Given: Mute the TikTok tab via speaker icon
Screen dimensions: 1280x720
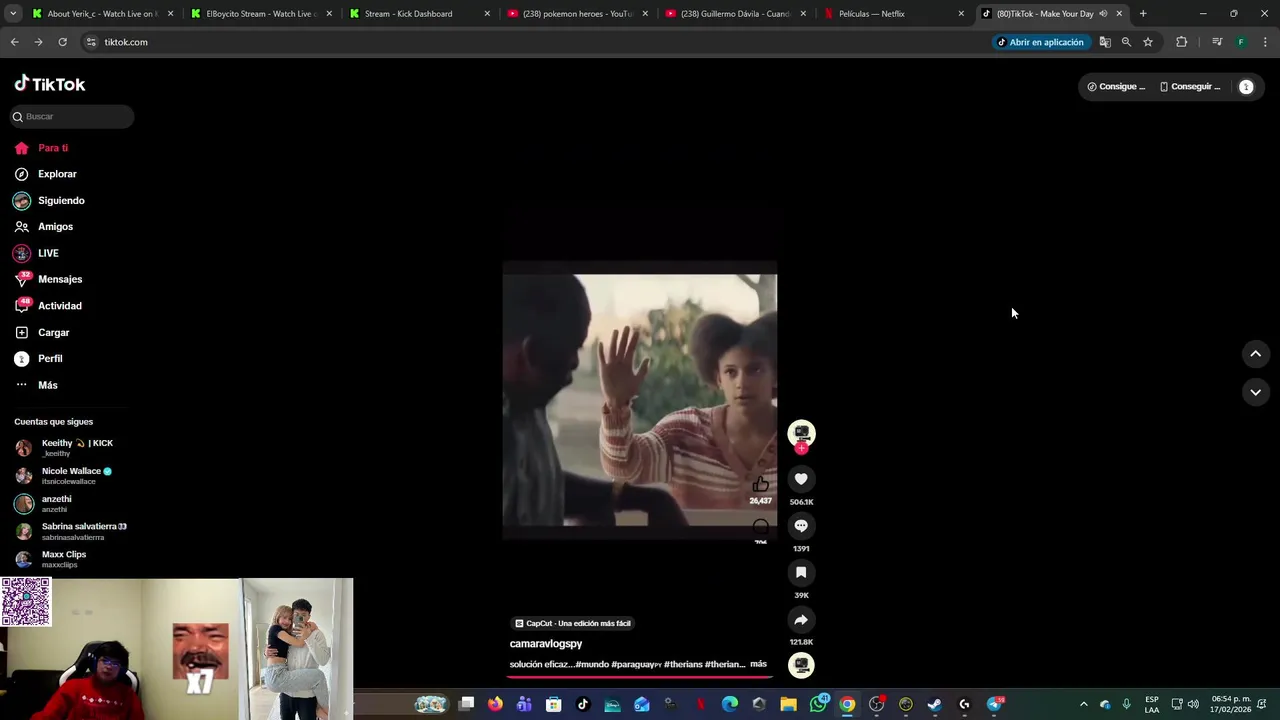Looking at the screenshot, I should 1103,14.
